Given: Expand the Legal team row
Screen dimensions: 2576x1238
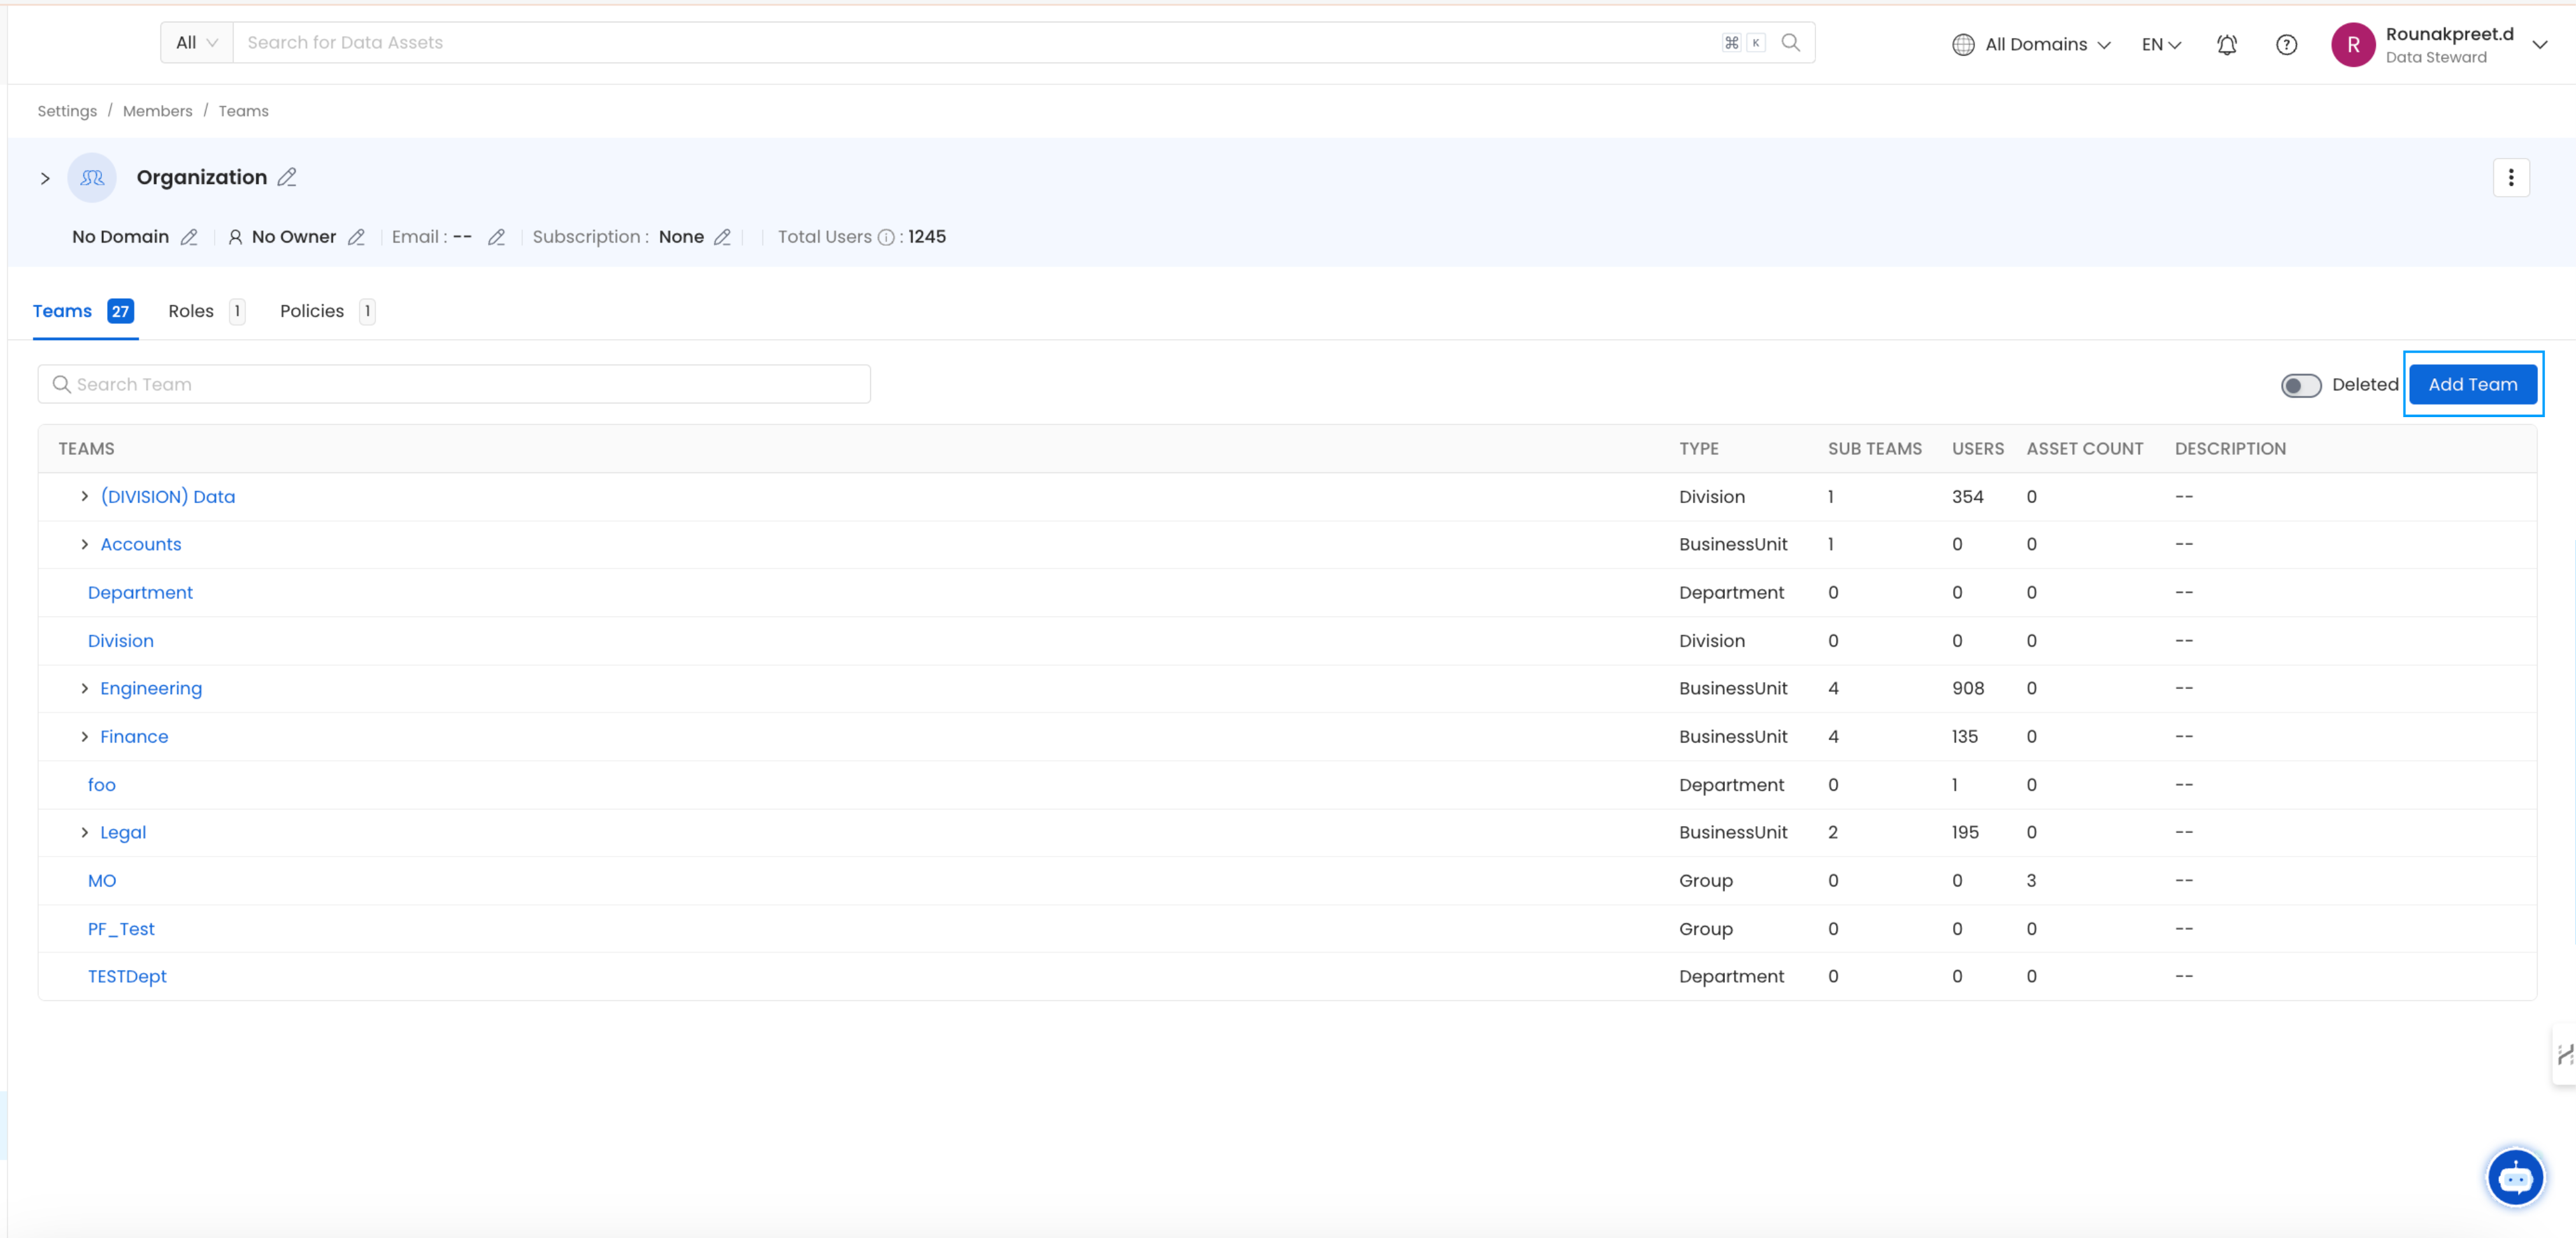Looking at the screenshot, I should [x=84, y=831].
